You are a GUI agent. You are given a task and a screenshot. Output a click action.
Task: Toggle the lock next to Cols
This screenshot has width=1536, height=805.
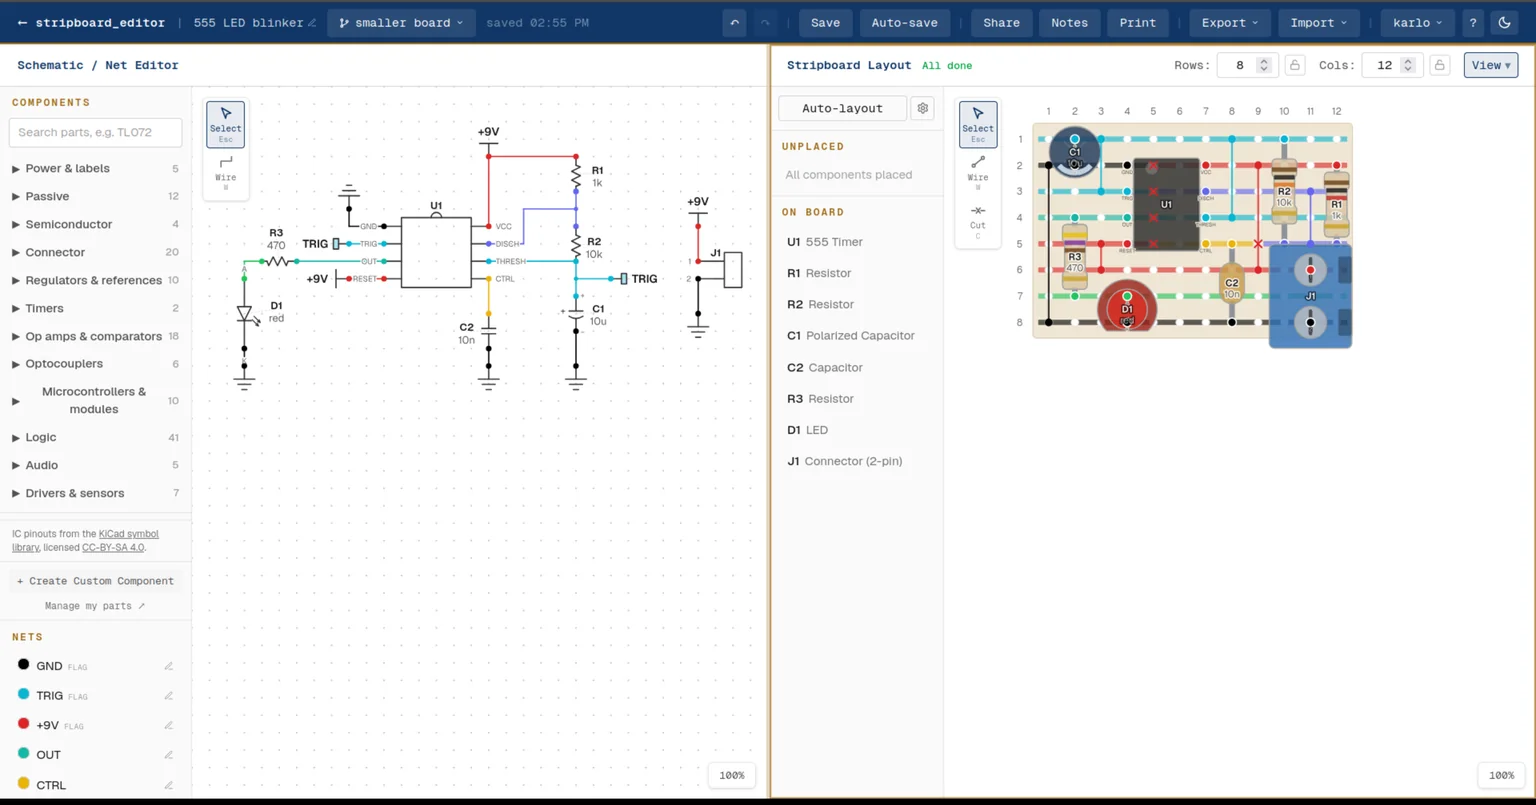pyautogui.click(x=1440, y=65)
